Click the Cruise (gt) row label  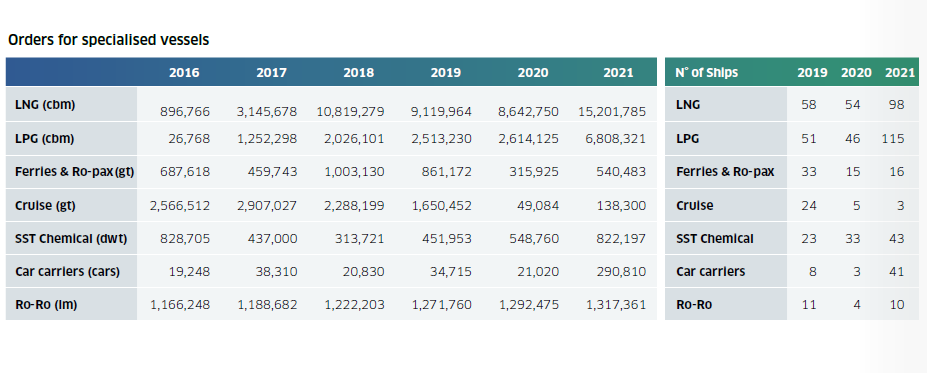click(x=45, y=206)
